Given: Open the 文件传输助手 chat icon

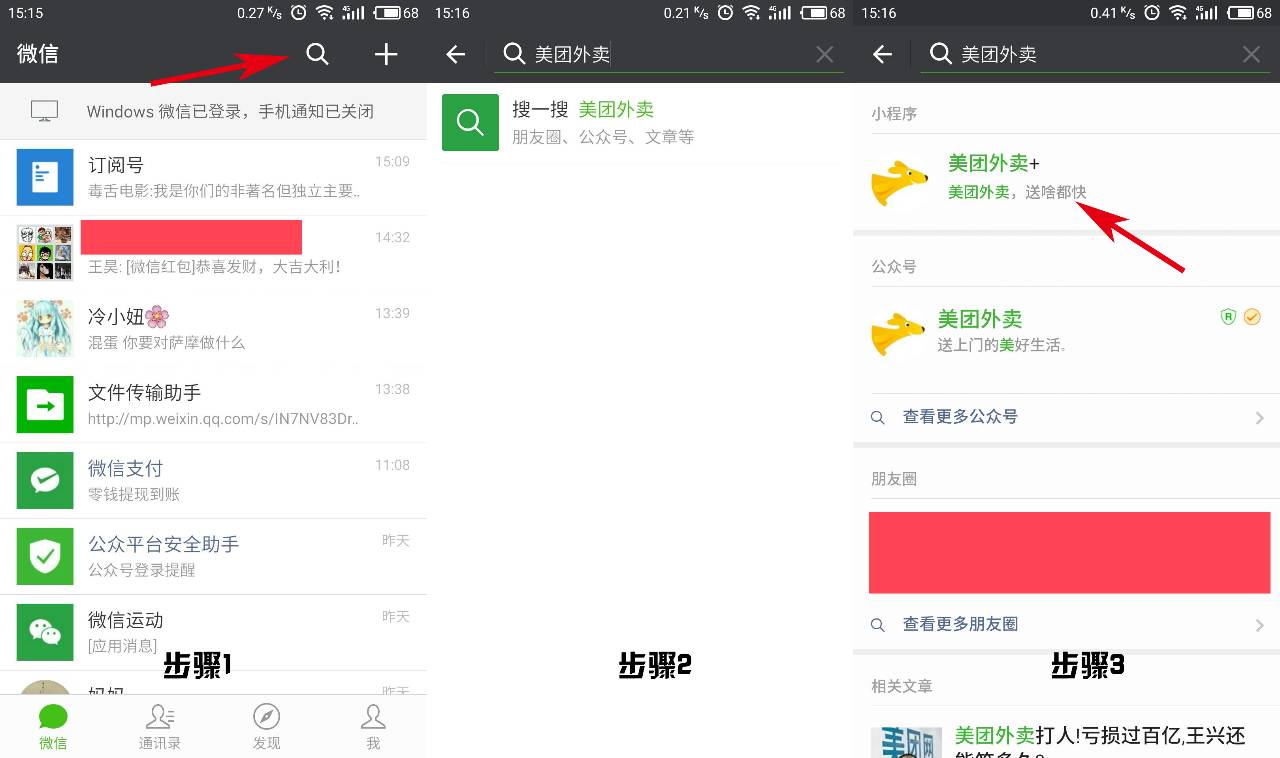Looking at the screenshot, I should (44, 404).
